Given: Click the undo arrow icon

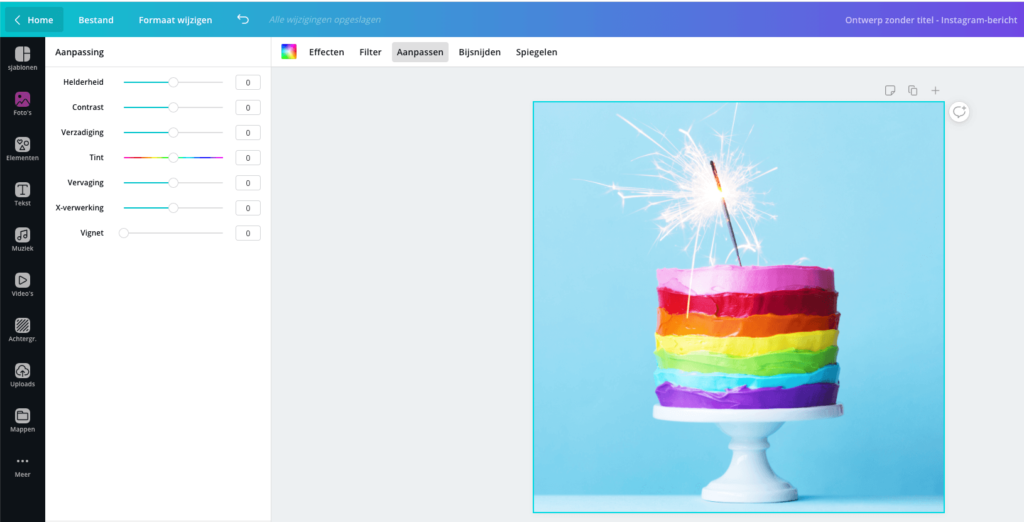Looking at the screenshot, I should (243, 19).
